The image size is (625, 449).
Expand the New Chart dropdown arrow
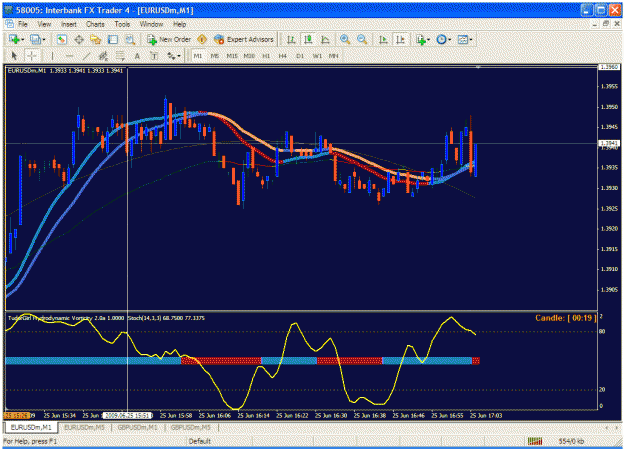[x=23, y=39]
